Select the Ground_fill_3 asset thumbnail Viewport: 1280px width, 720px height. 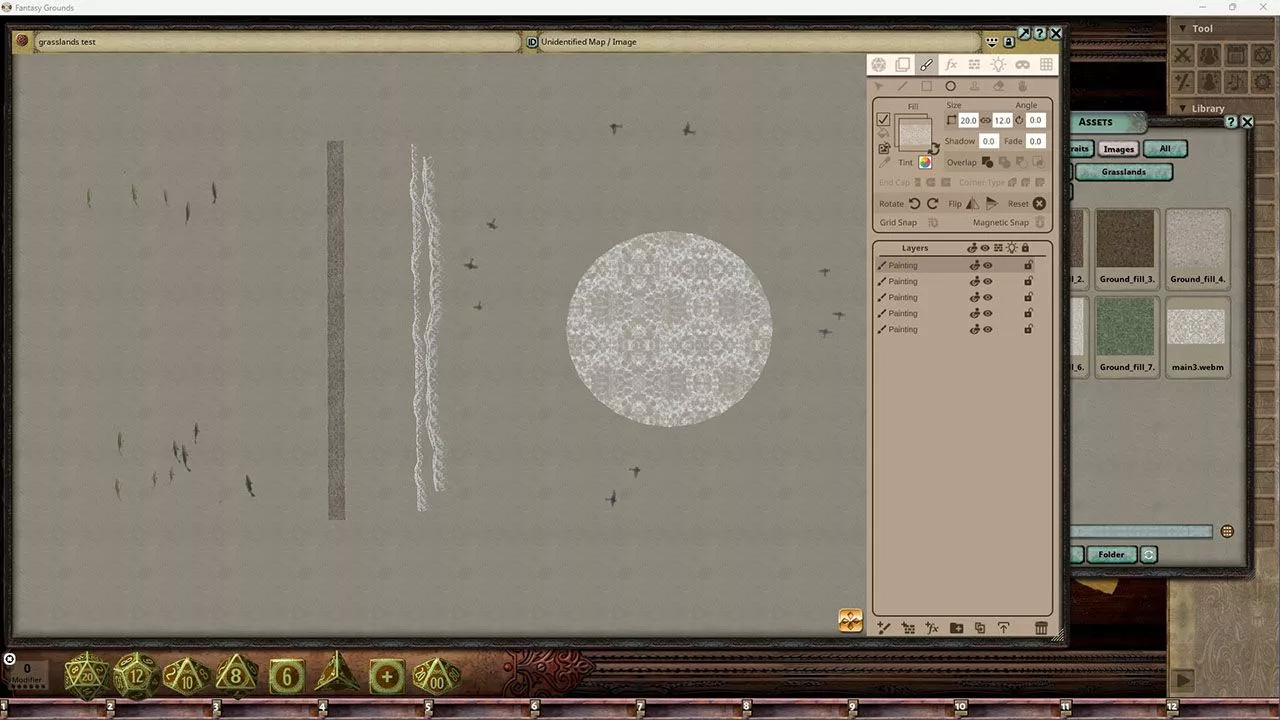(x=1127, y=240)
